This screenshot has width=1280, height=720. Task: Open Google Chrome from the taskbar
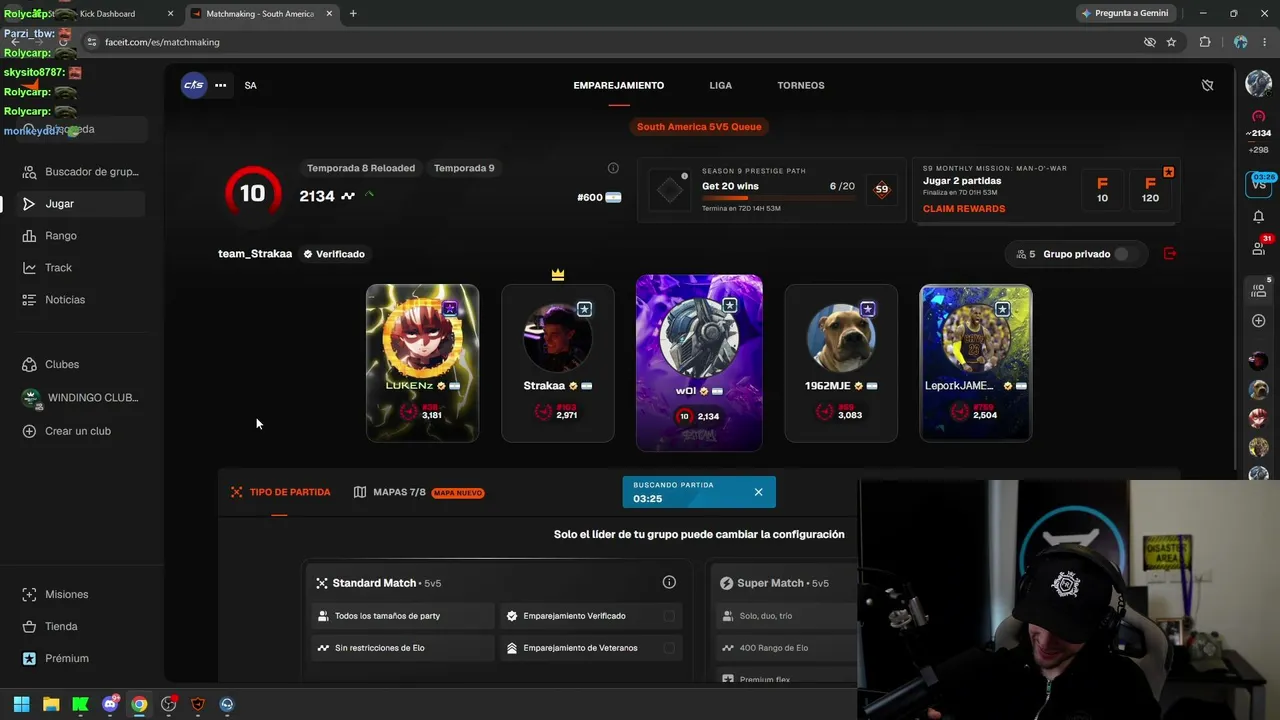(139, 704)
